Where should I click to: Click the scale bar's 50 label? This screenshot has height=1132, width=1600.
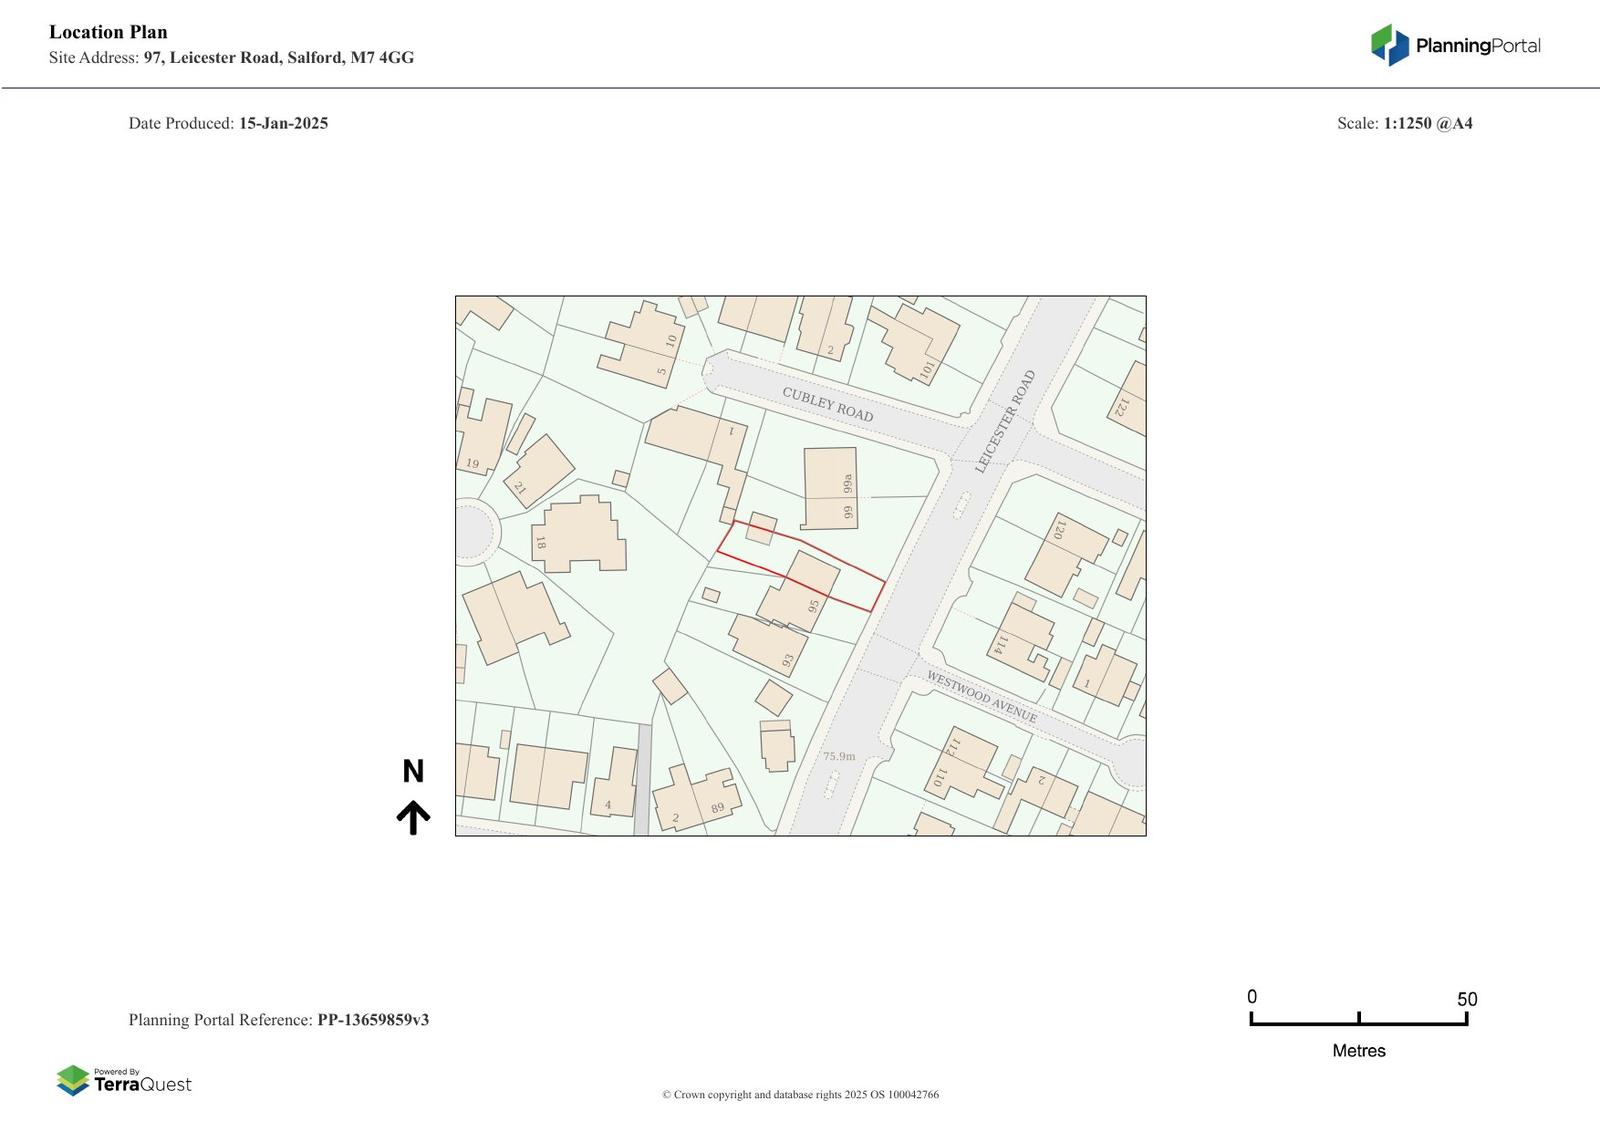[x=1466, y=999]
